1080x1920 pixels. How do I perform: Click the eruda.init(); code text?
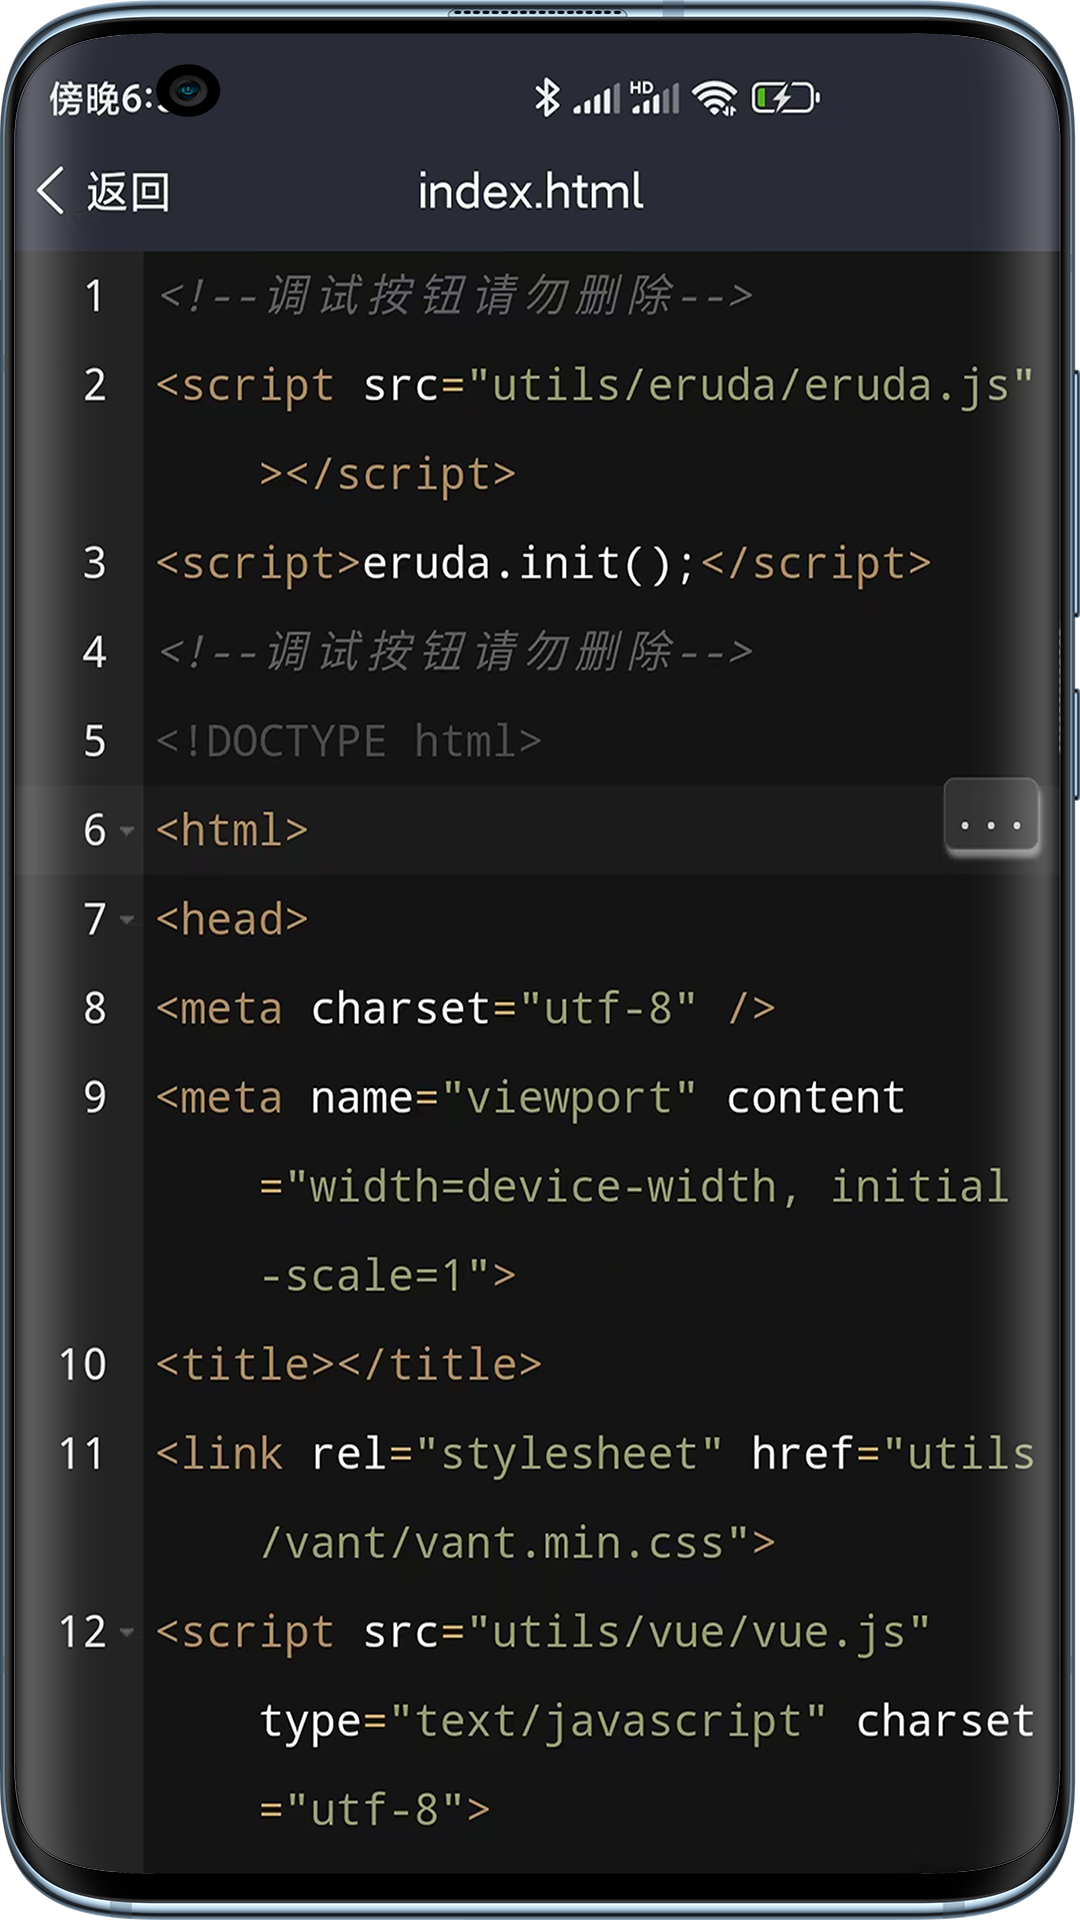point(528,563)
